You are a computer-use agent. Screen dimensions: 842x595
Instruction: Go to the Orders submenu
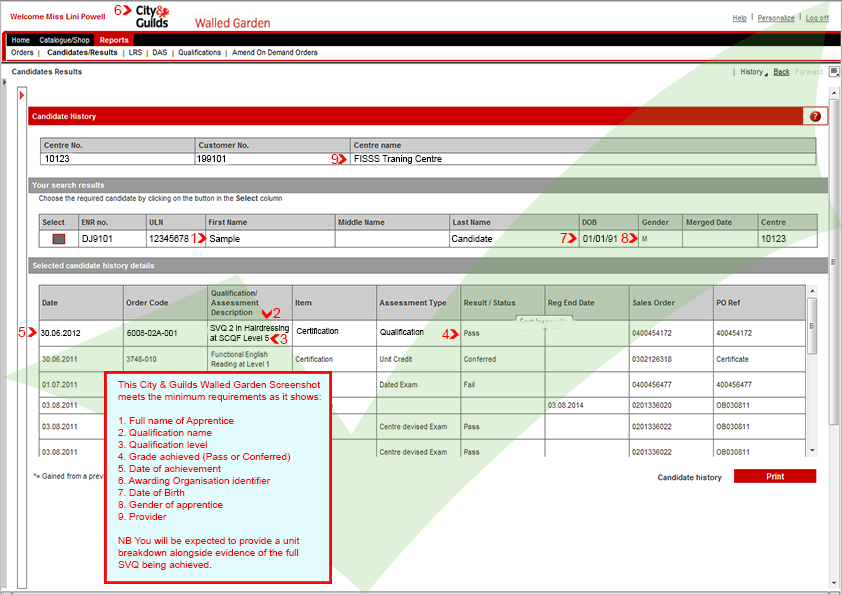point(22,53)
